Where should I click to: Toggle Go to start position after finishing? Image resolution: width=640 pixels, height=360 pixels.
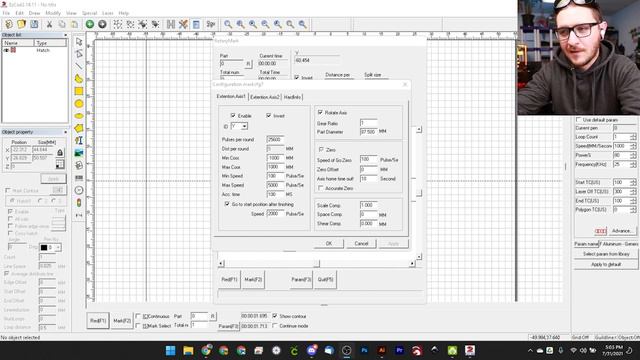(227, 204)
